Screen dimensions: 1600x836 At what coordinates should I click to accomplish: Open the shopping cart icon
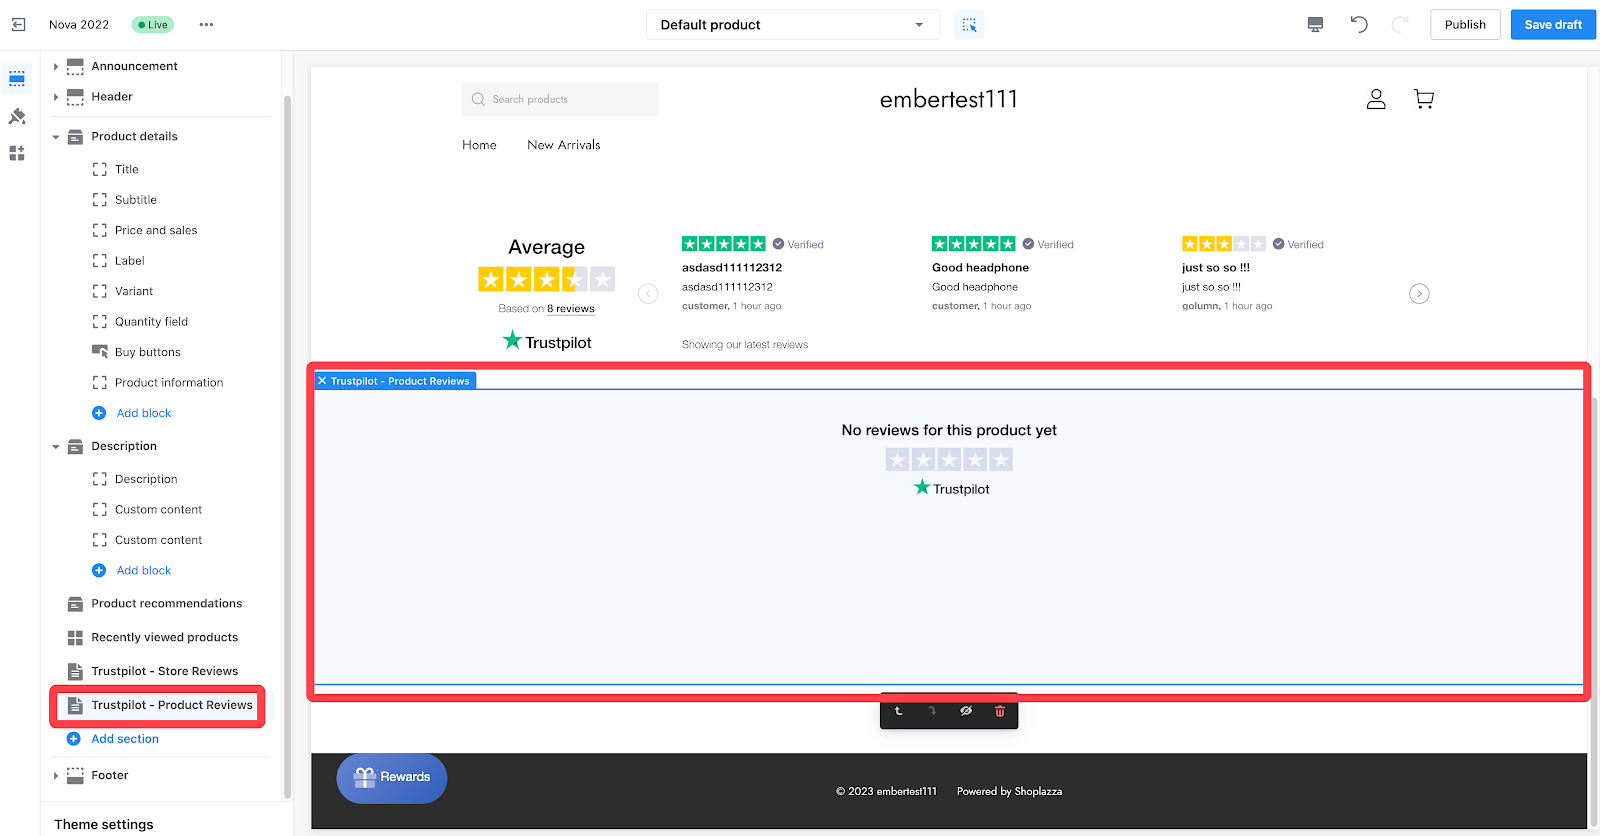pos(1424,99)
